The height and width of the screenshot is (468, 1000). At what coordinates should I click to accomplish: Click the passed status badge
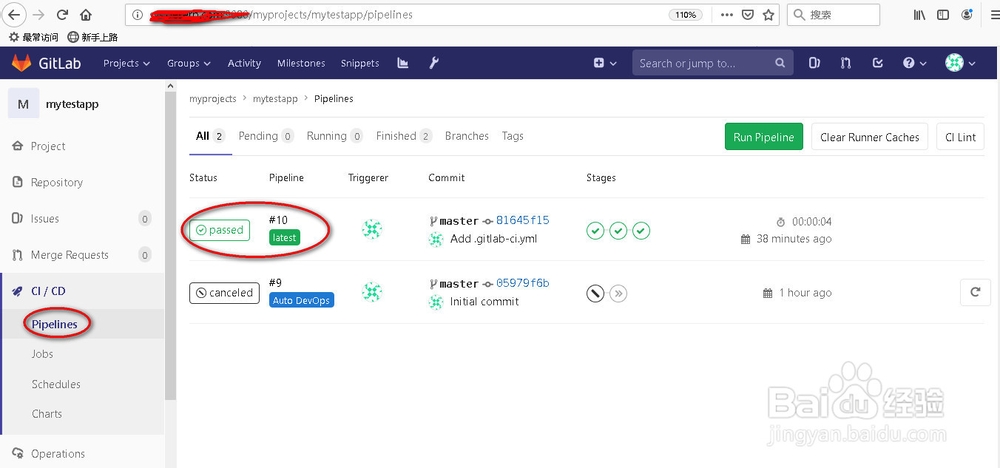point(219,230)
